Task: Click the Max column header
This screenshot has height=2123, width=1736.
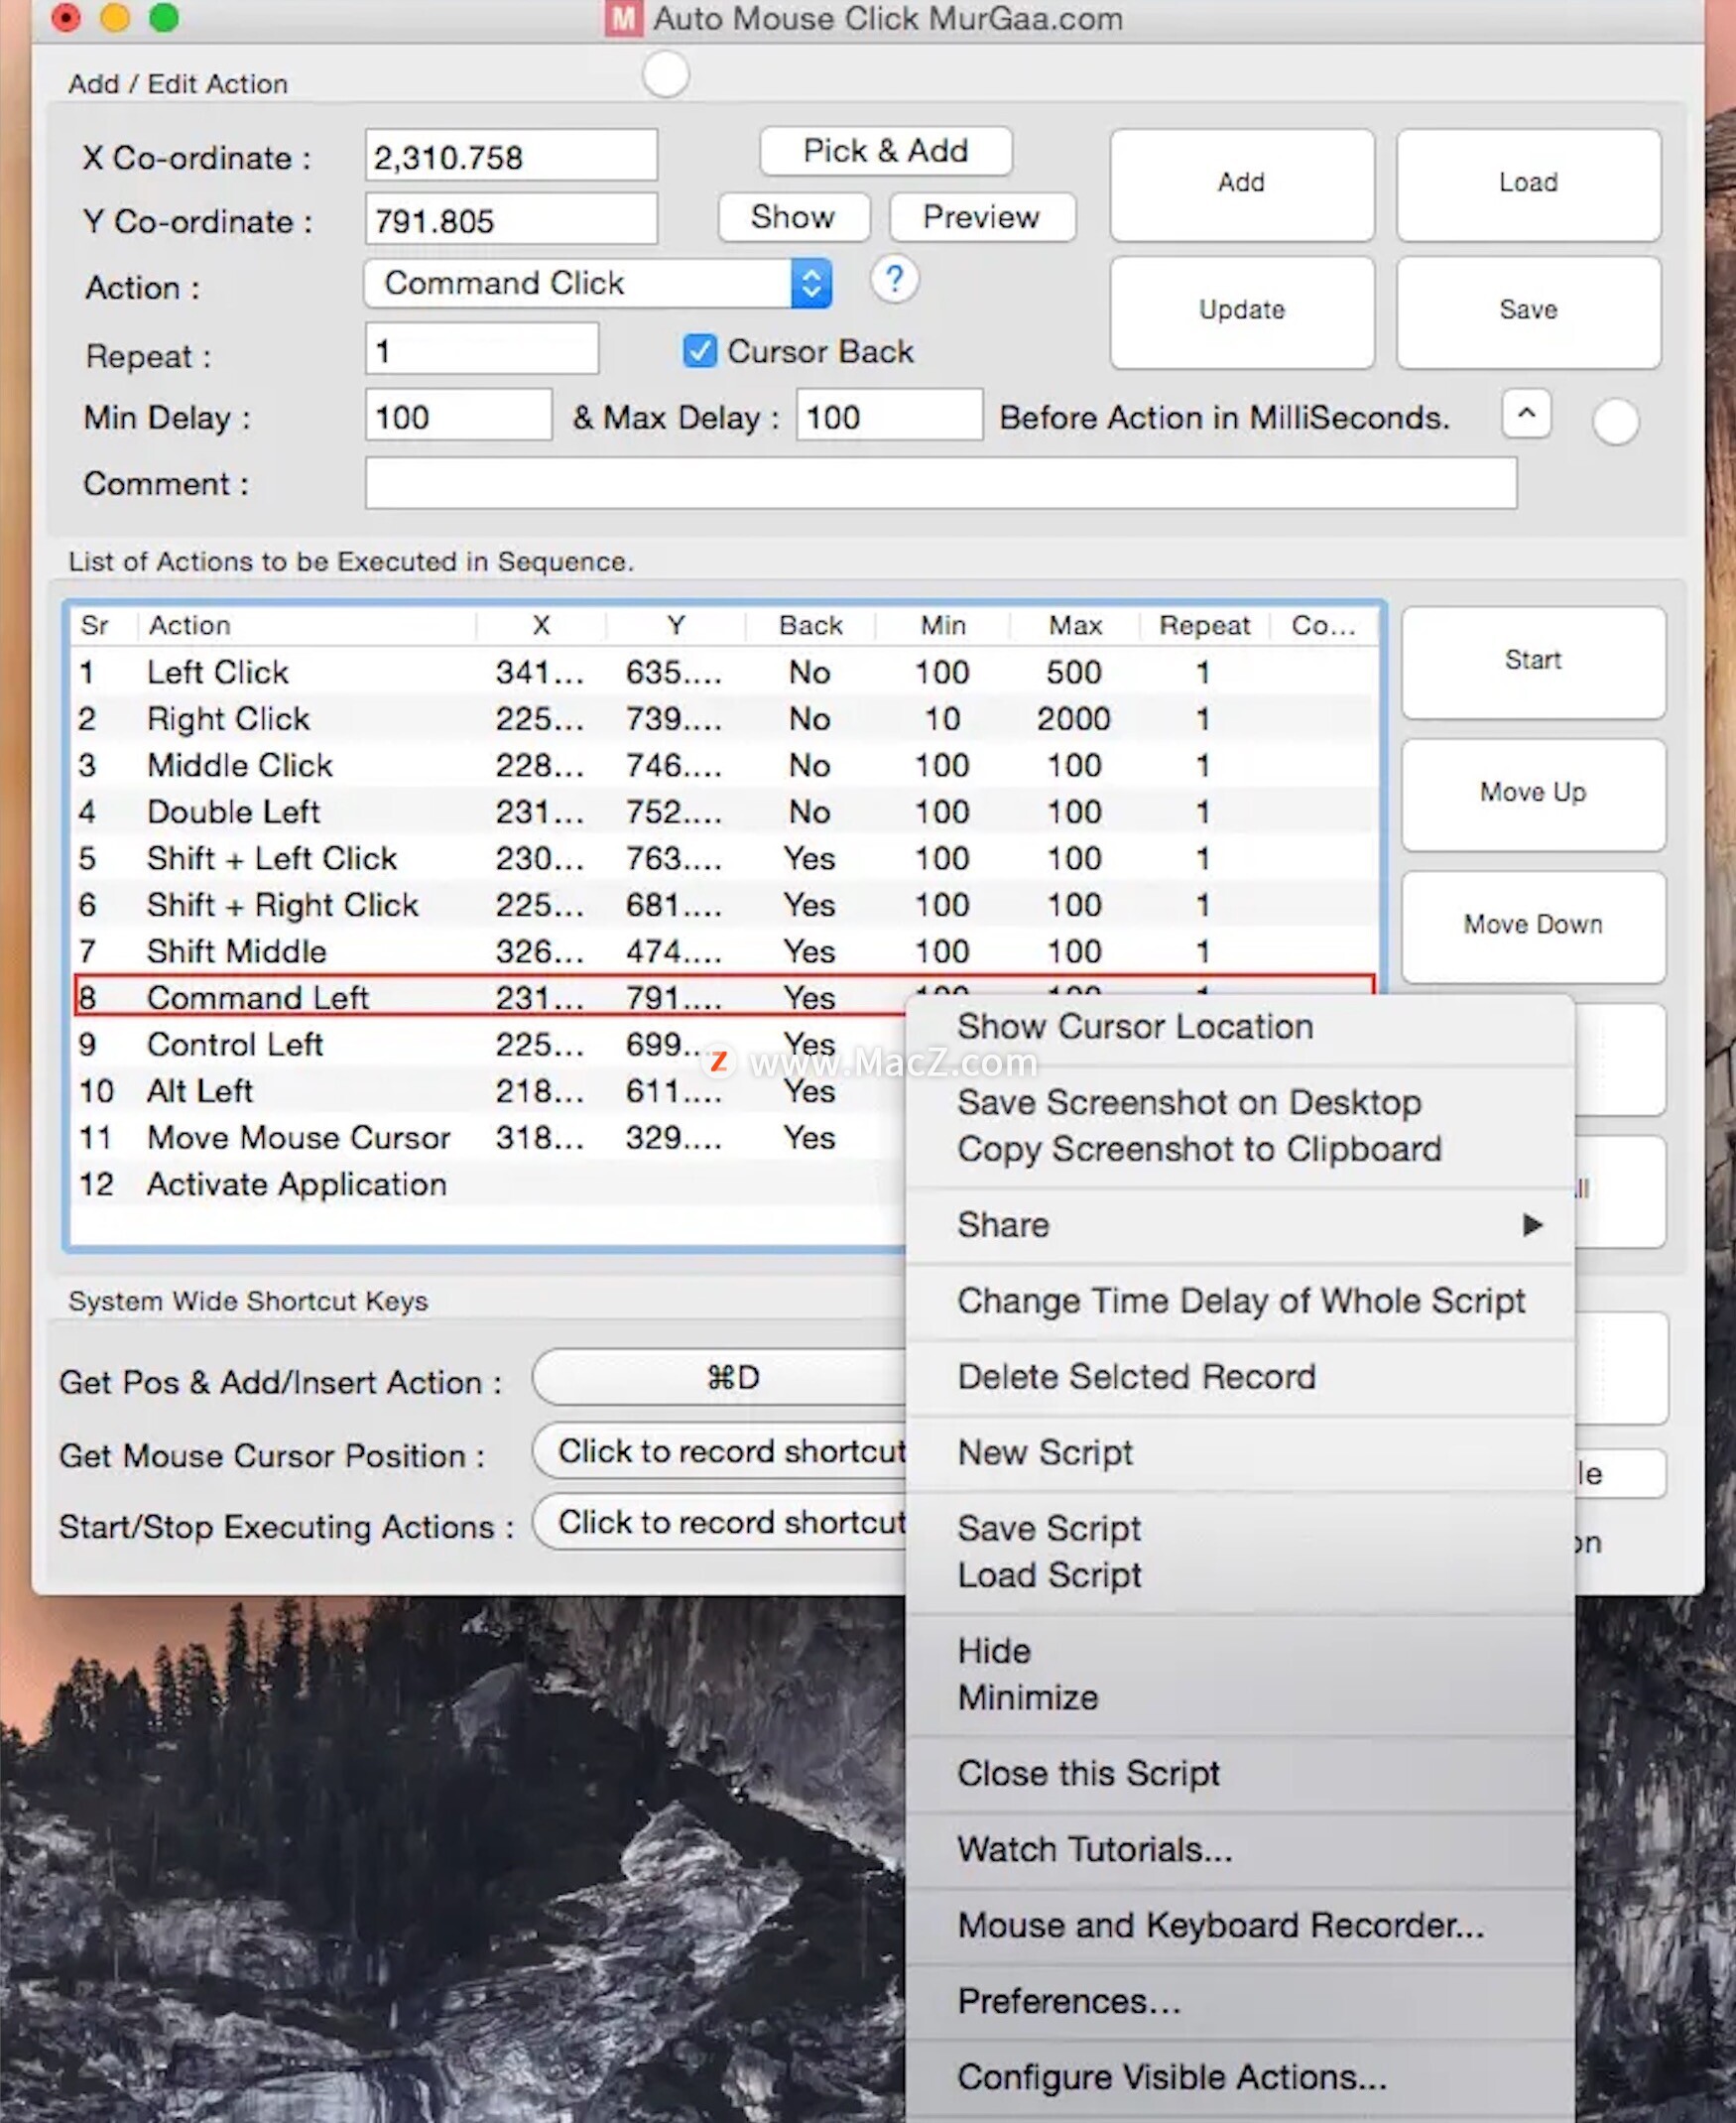Action: click(x=1075, y=626)
